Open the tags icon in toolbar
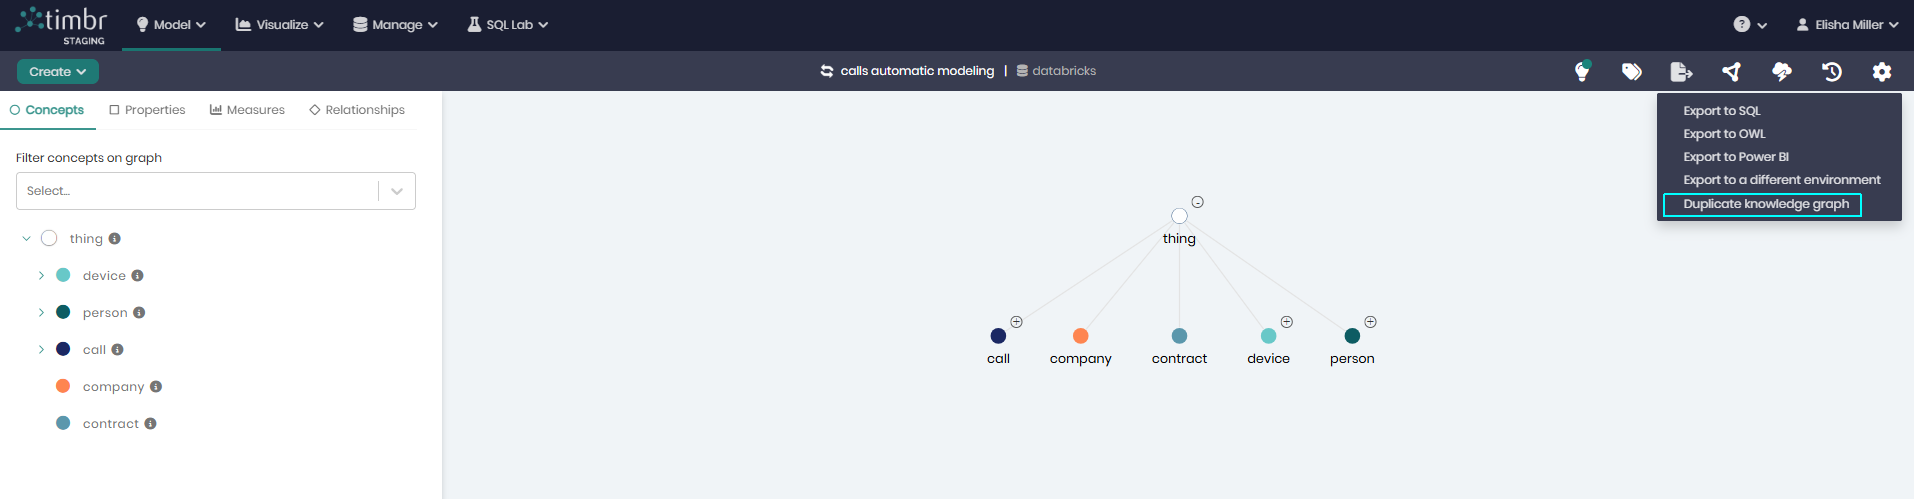 tap(1631, 71)
